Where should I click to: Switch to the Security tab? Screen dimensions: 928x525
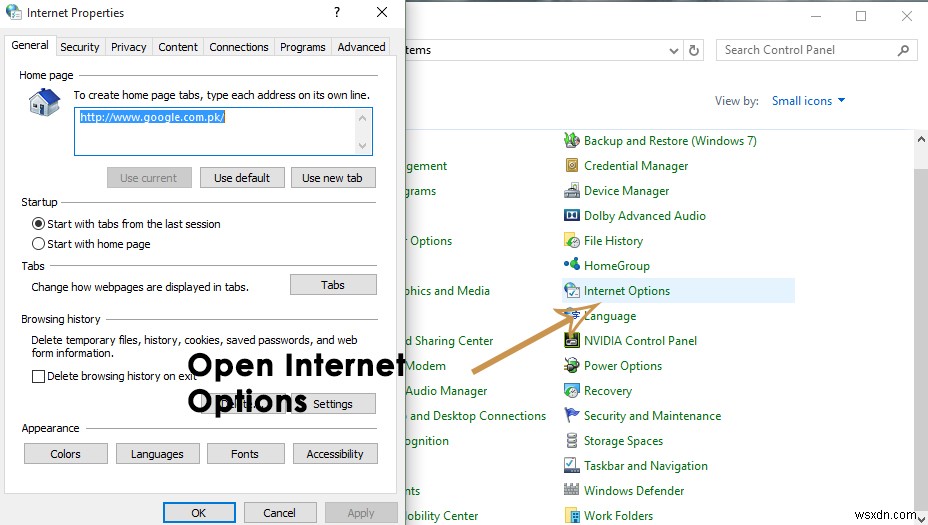80,47
